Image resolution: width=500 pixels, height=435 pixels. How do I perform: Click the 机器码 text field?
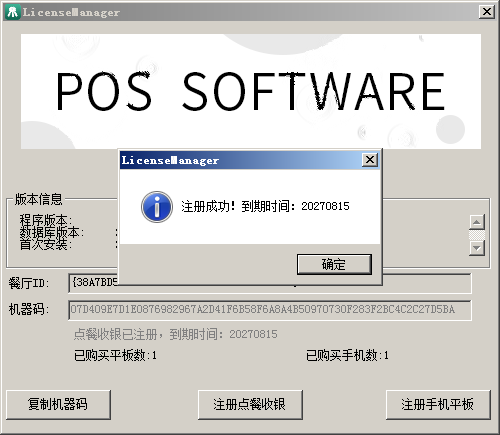pyautogui.click(x=270, y=310)
